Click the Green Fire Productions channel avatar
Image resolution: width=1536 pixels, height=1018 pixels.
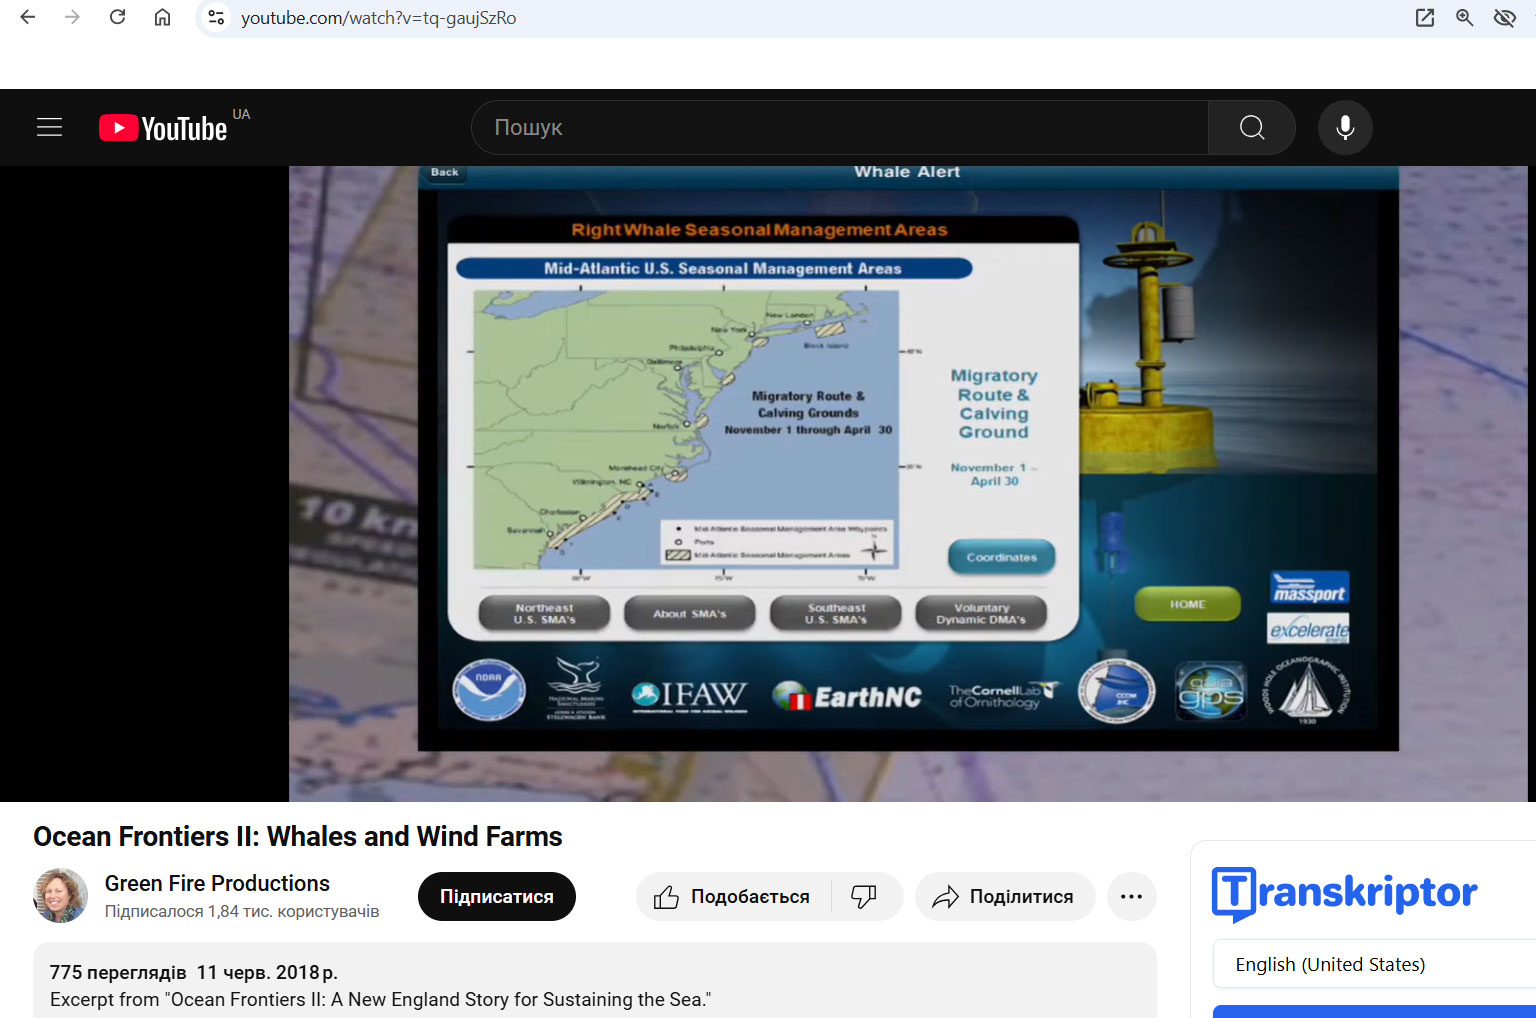pos(61,895)
